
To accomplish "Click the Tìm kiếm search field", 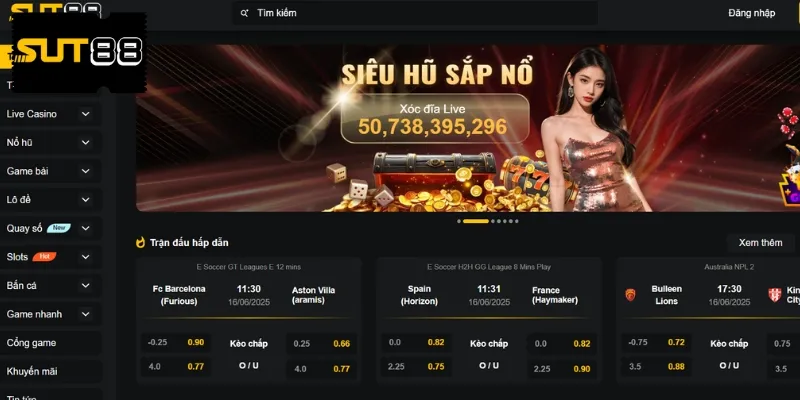I will [415, 13].
